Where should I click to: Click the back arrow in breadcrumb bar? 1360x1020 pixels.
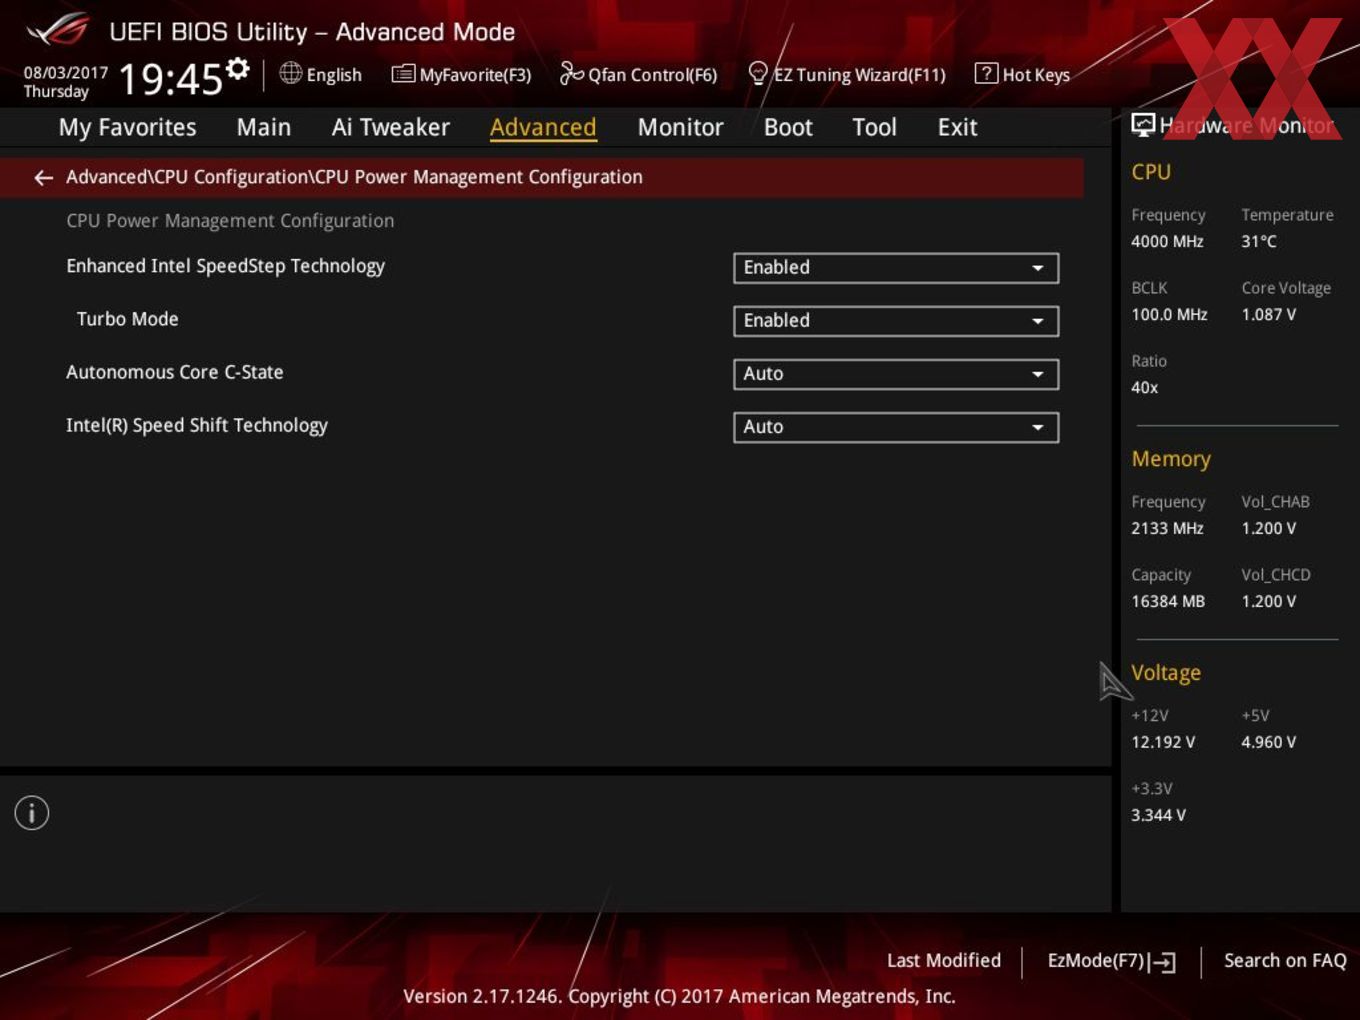click(x=43, y=178)
